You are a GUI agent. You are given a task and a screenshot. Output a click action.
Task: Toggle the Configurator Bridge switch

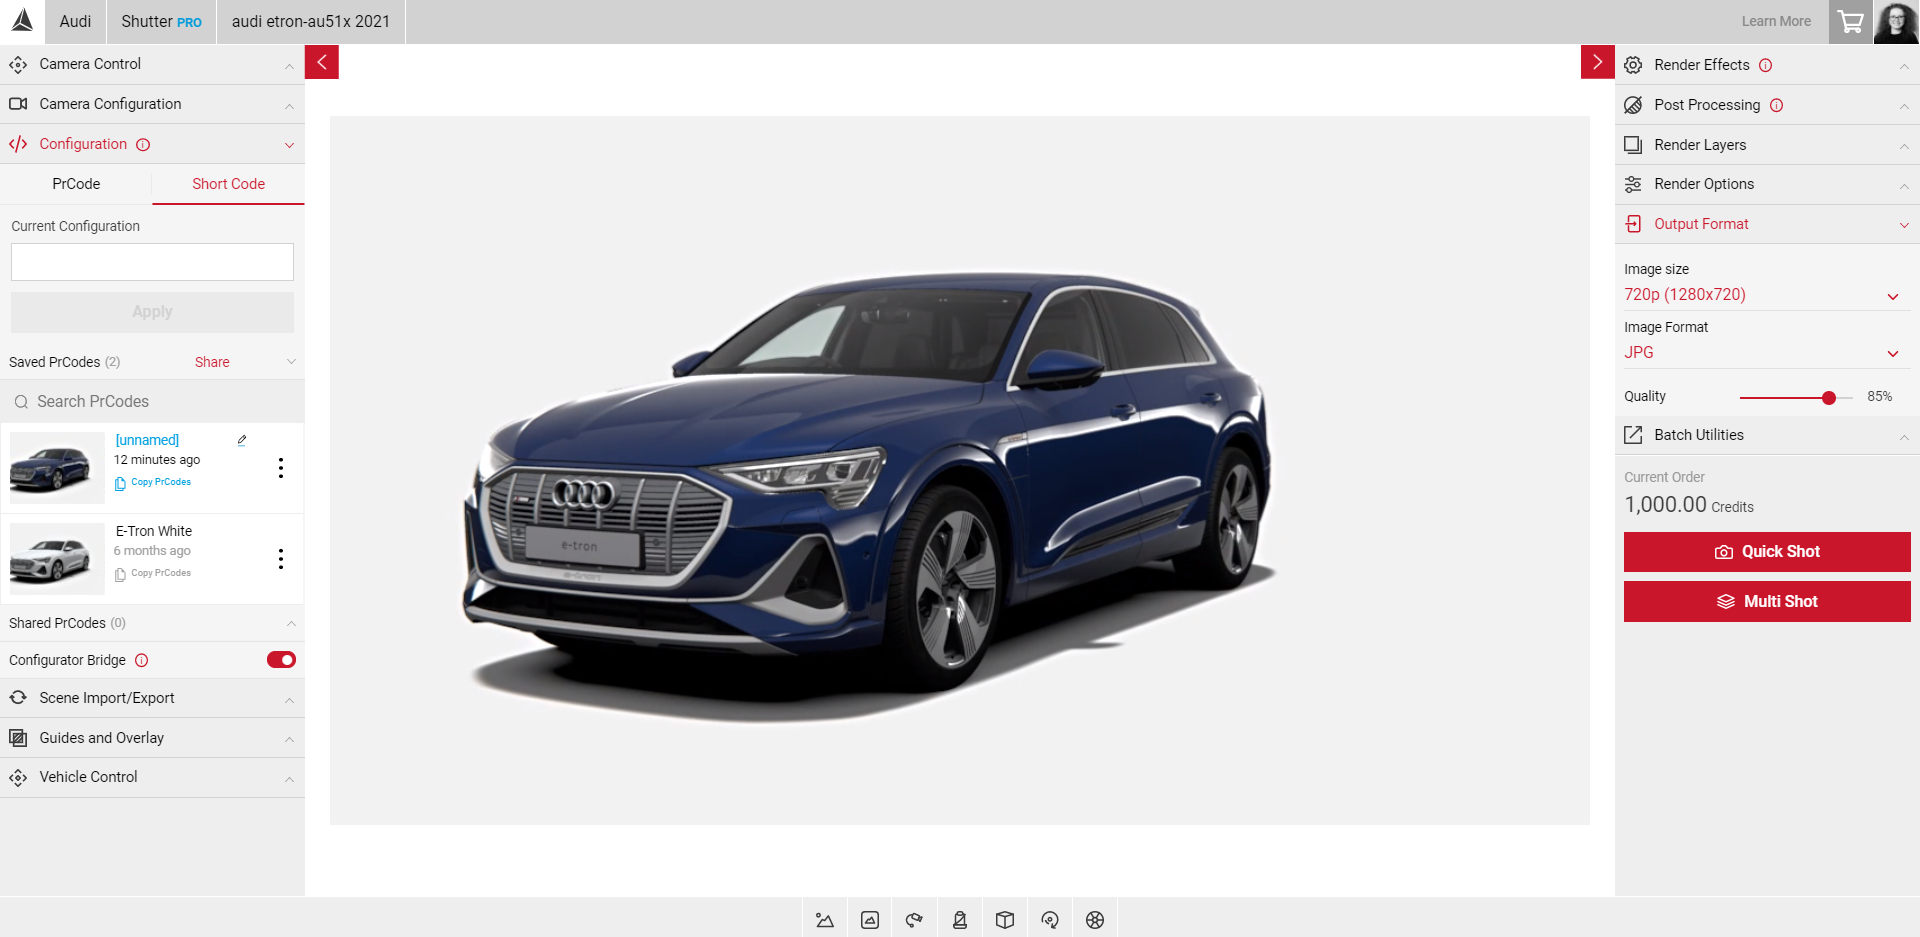click(281, 660)
